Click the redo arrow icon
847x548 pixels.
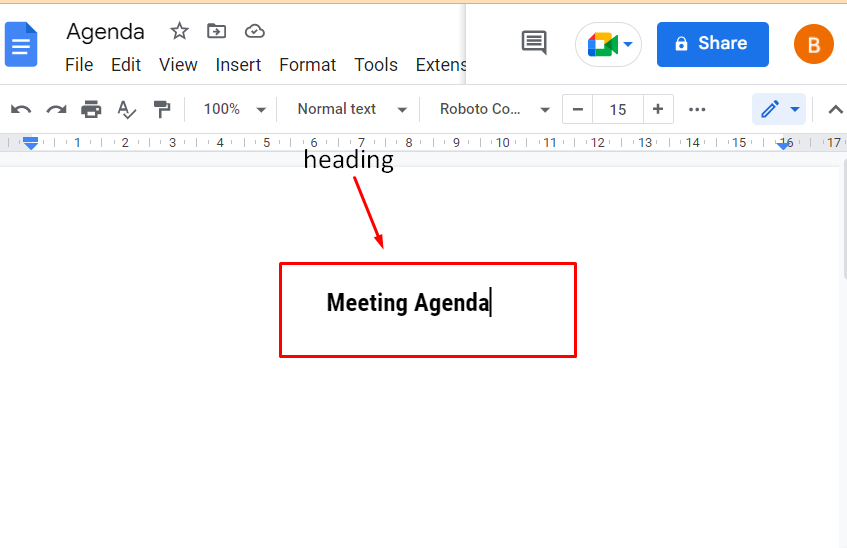click(56, 109)
